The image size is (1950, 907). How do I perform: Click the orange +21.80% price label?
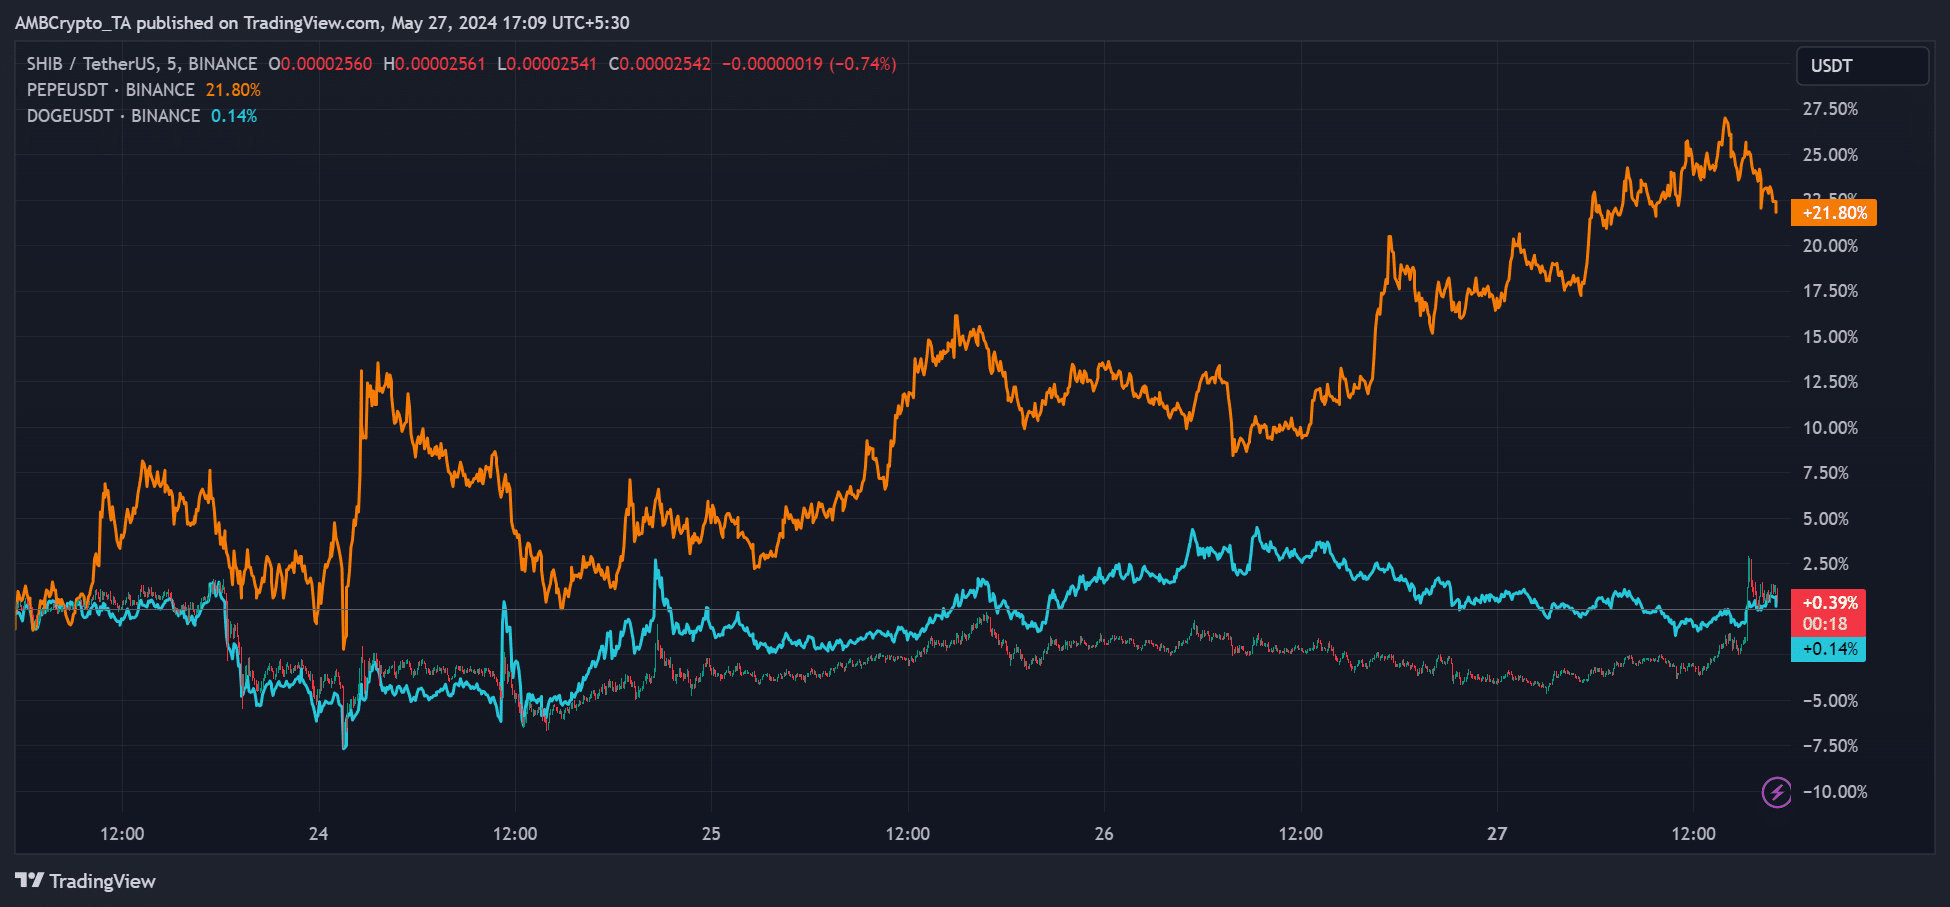coord(1834,213)
